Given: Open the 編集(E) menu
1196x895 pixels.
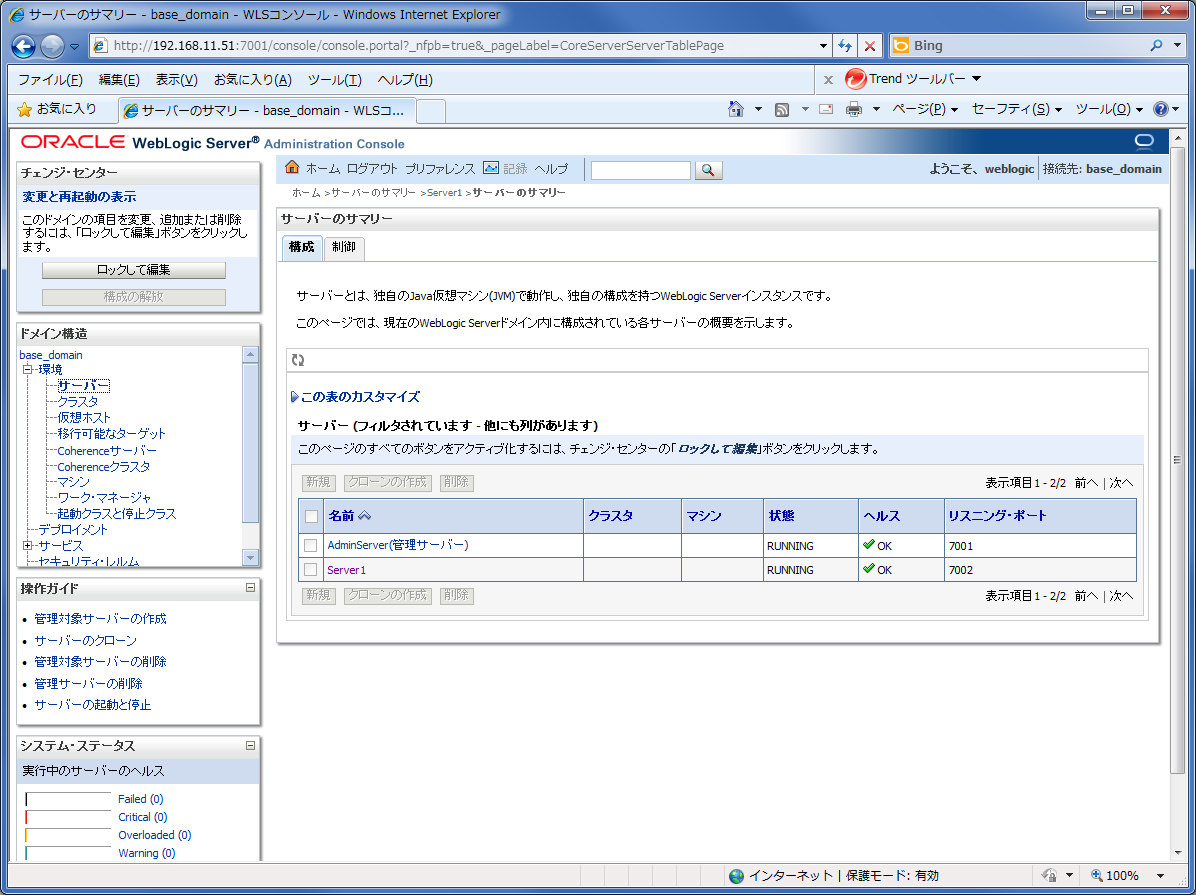Looking at the screenshot, I should pyautogui.click(x=119, y=79).
